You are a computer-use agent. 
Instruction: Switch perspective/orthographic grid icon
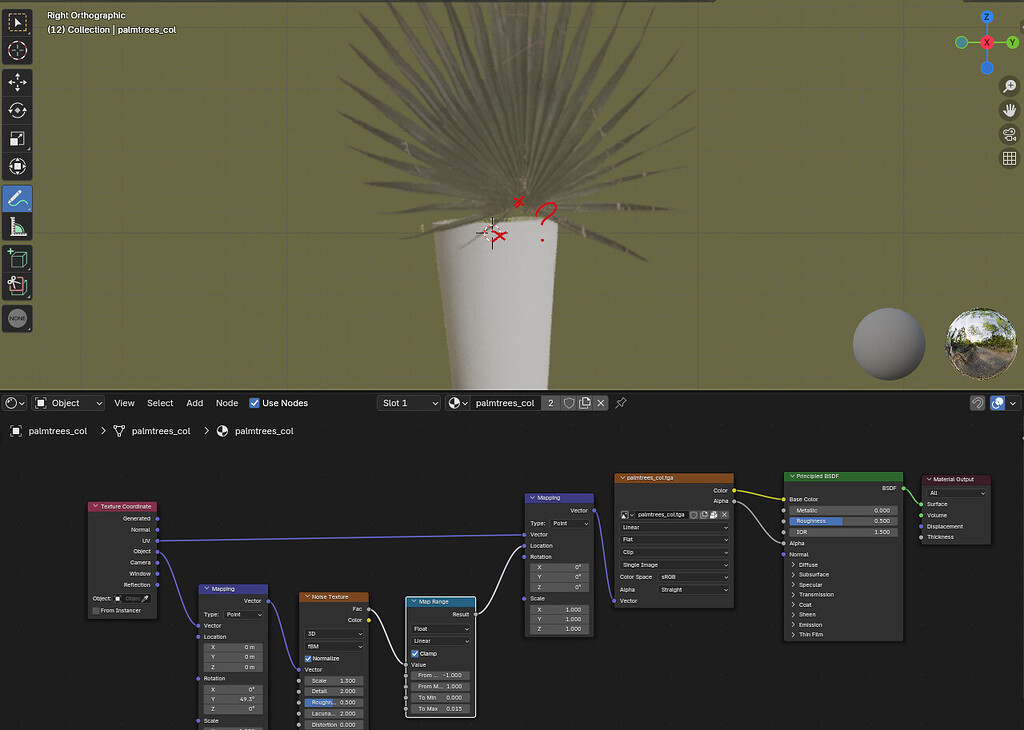pos(1009,158)
